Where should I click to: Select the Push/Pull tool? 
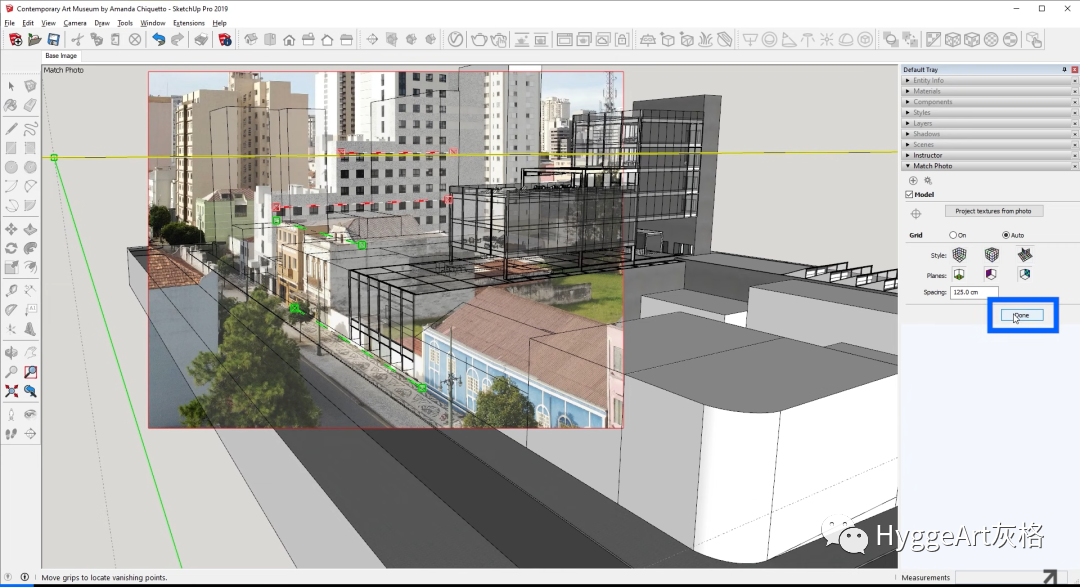point(30,229)
